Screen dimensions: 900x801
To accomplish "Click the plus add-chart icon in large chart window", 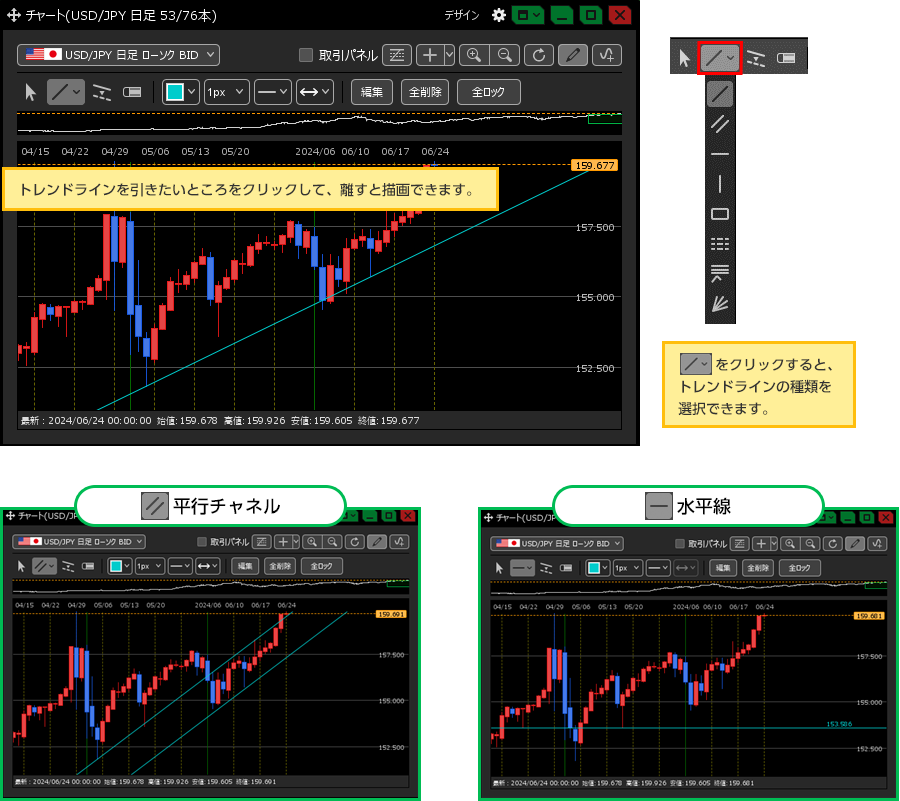I will [x=429, y=55].
